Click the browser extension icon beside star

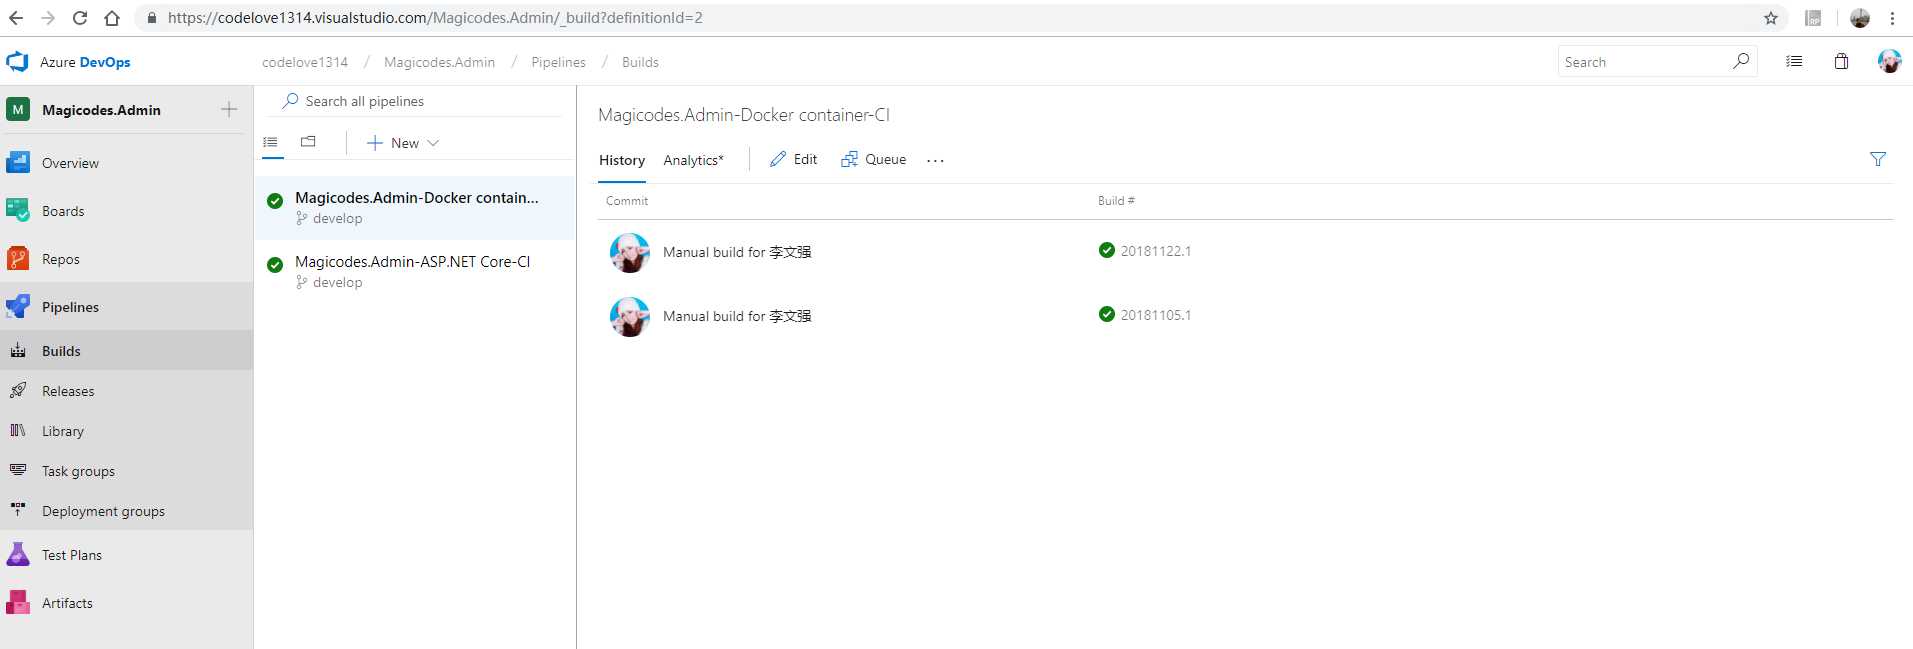[x=1813, y=18]
